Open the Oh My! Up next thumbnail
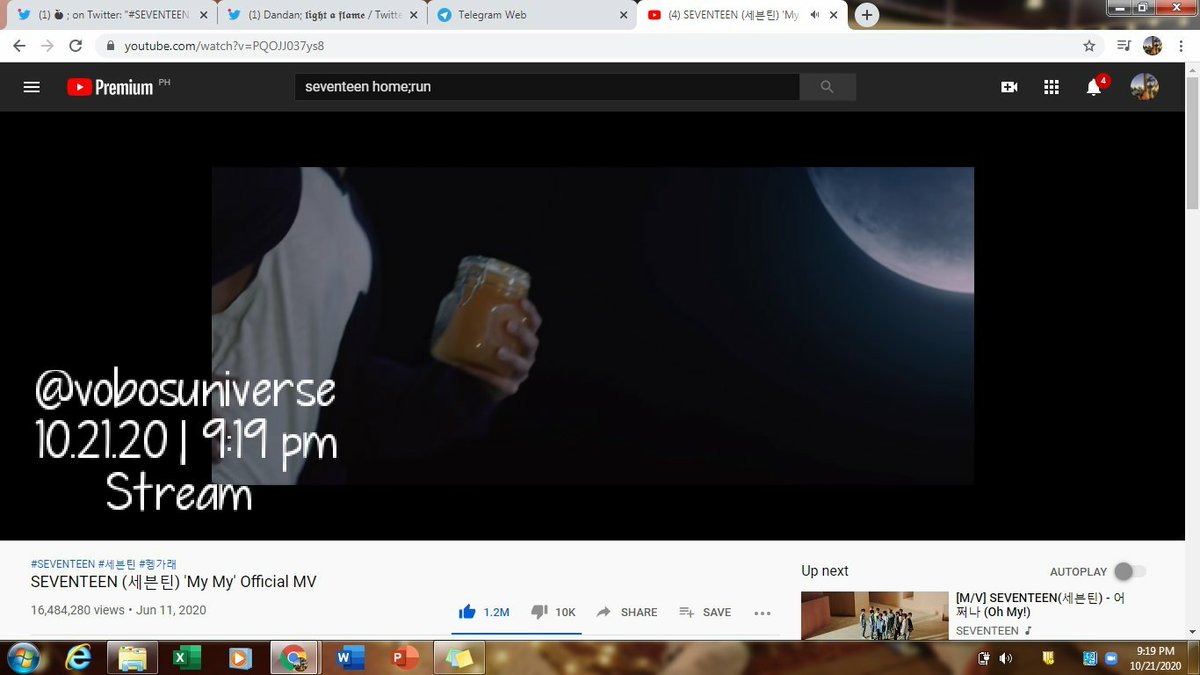Viewport: 1200px width, 675px height. coord(874,615)
